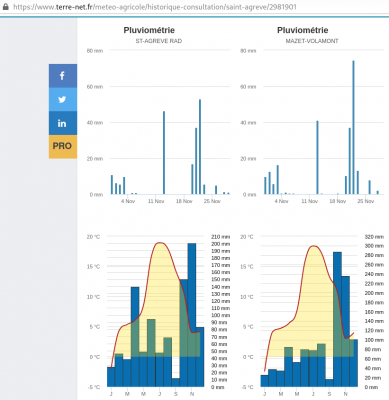Click the tallest monthly bar in right climate chart
Screen dimensions: 389x400
pos(337,319)
